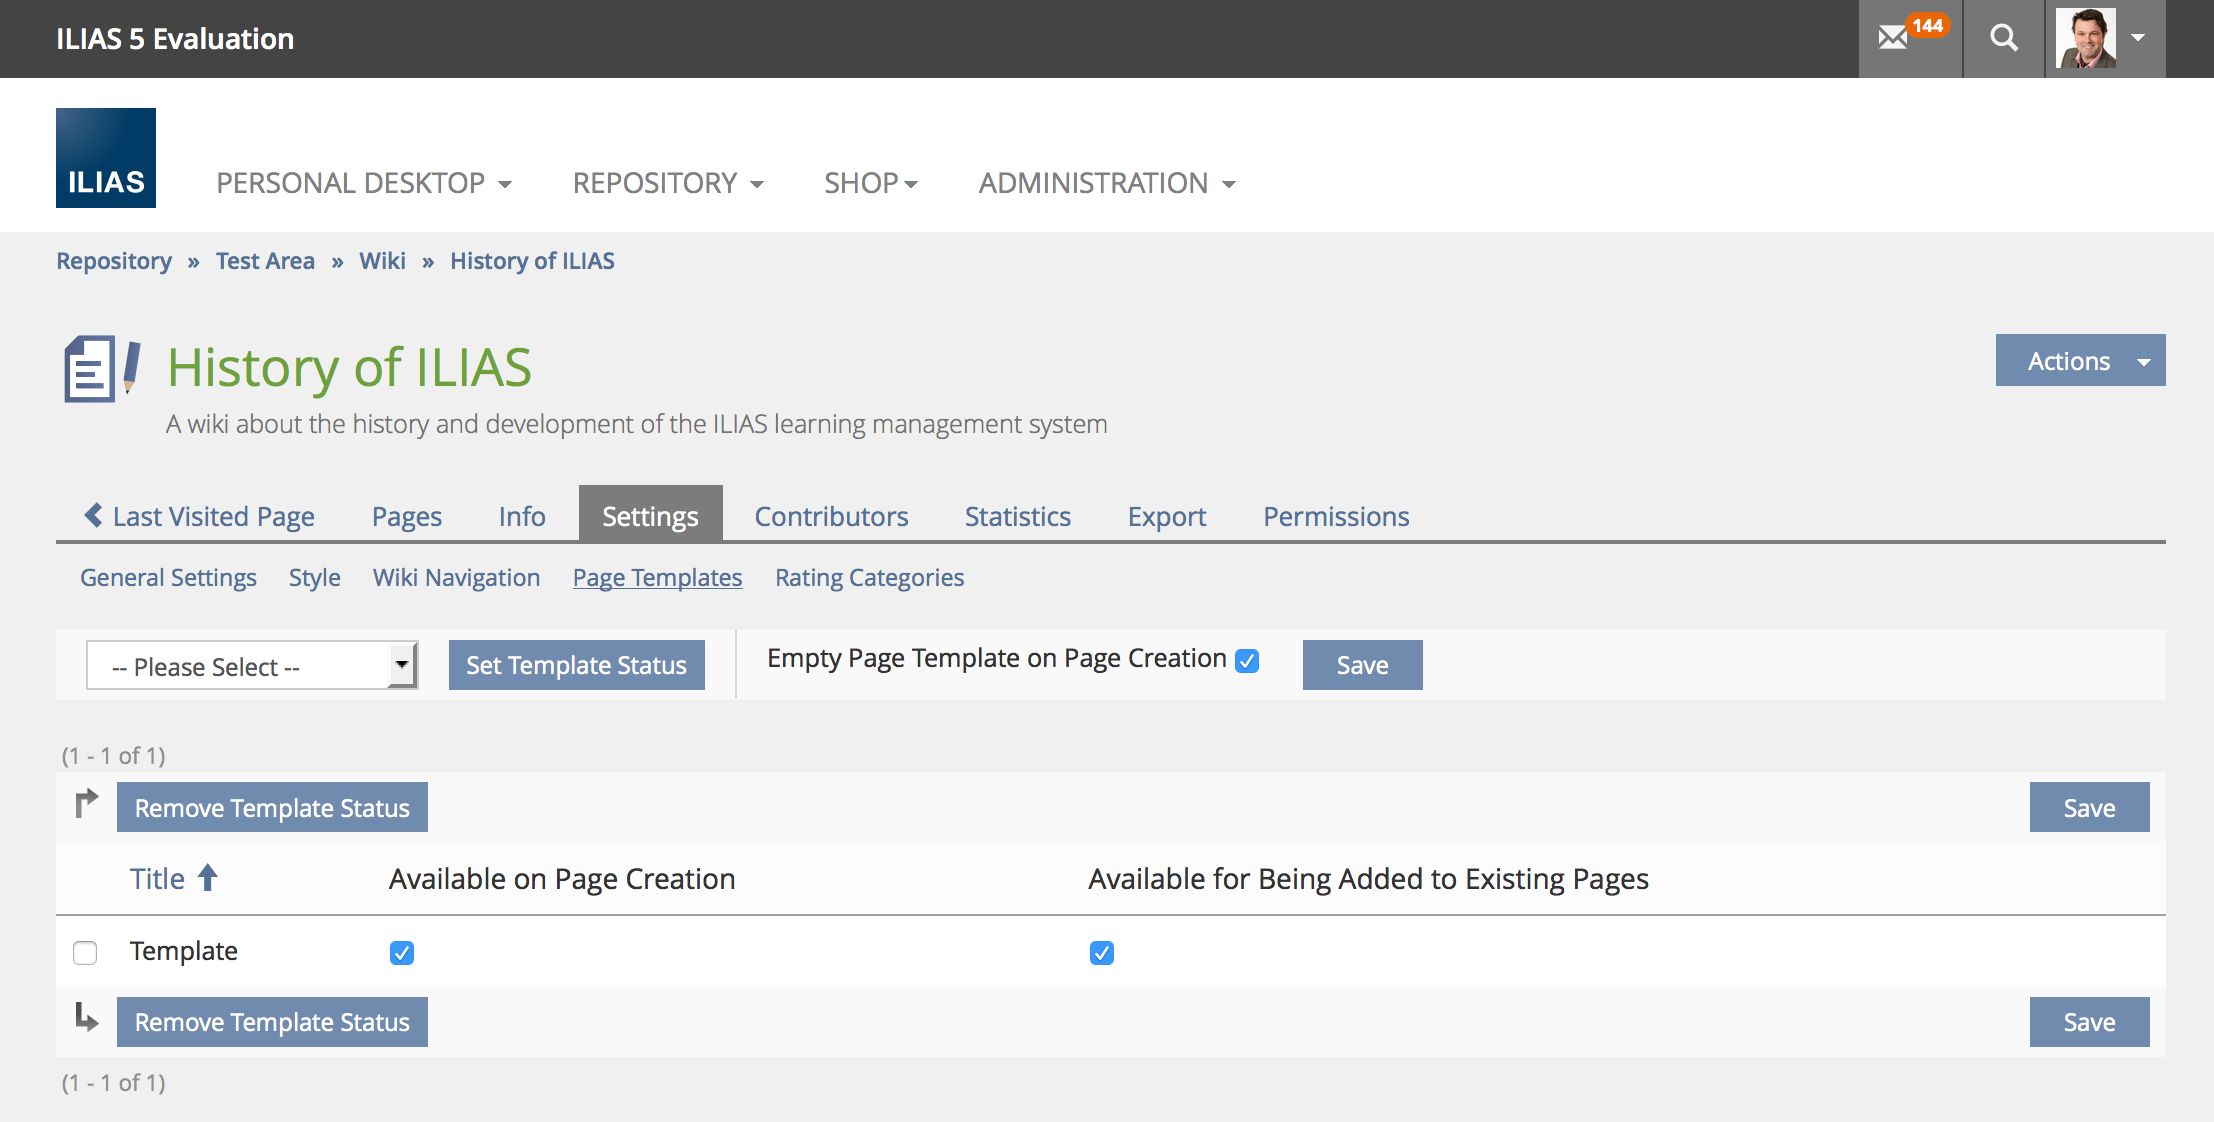Uncheck Template's Available on Page Creation
Screen dimensions: 2214x1122
[x=402, y=952]
